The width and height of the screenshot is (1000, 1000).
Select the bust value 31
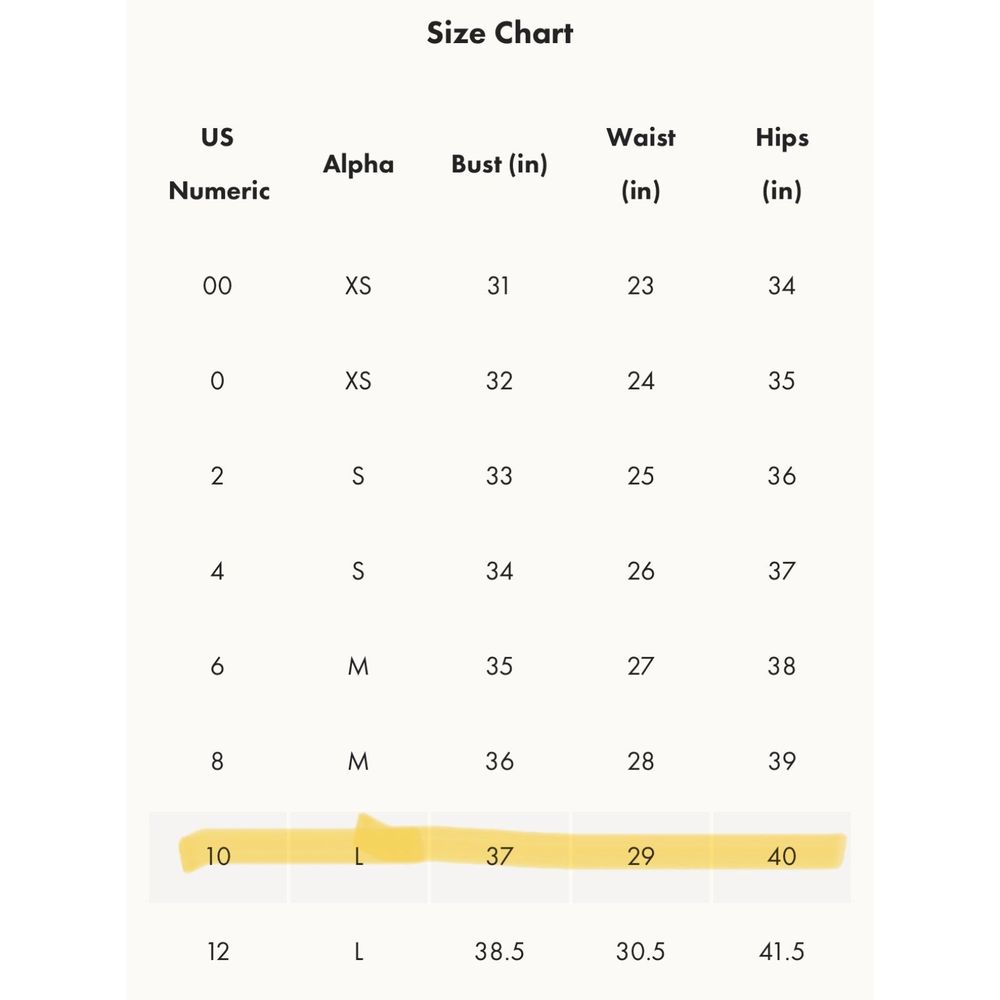pos(499,286)
